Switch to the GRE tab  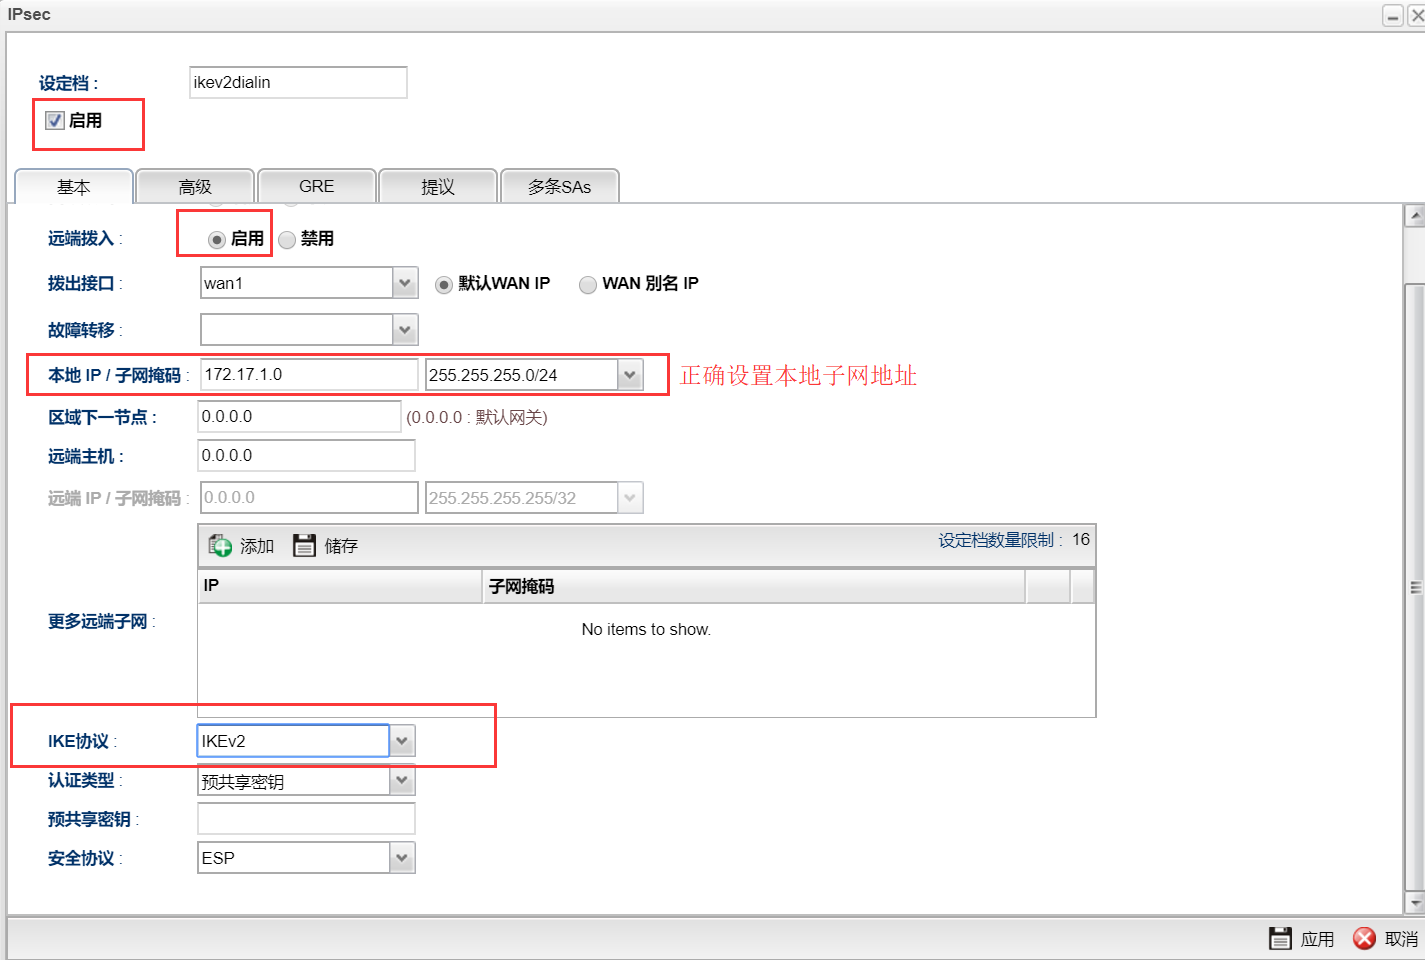click(x=316, y=187)
